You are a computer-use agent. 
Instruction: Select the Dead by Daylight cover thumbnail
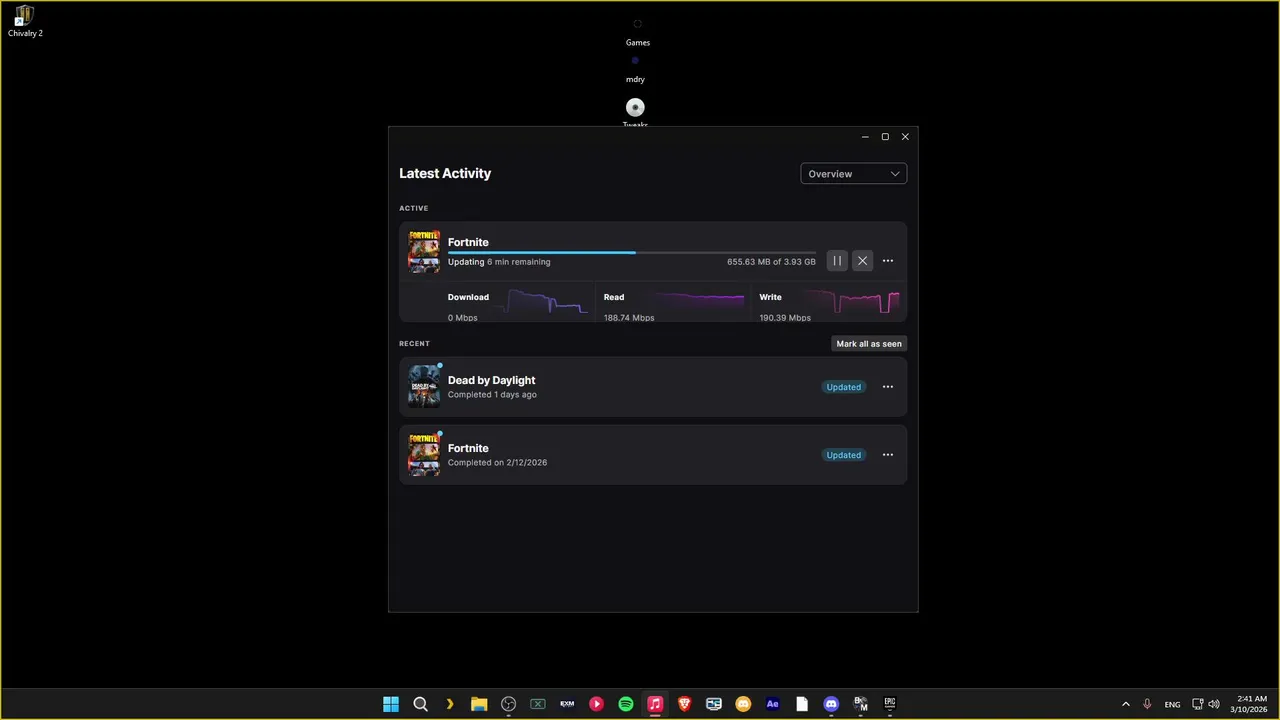click(x=424, y=387)
